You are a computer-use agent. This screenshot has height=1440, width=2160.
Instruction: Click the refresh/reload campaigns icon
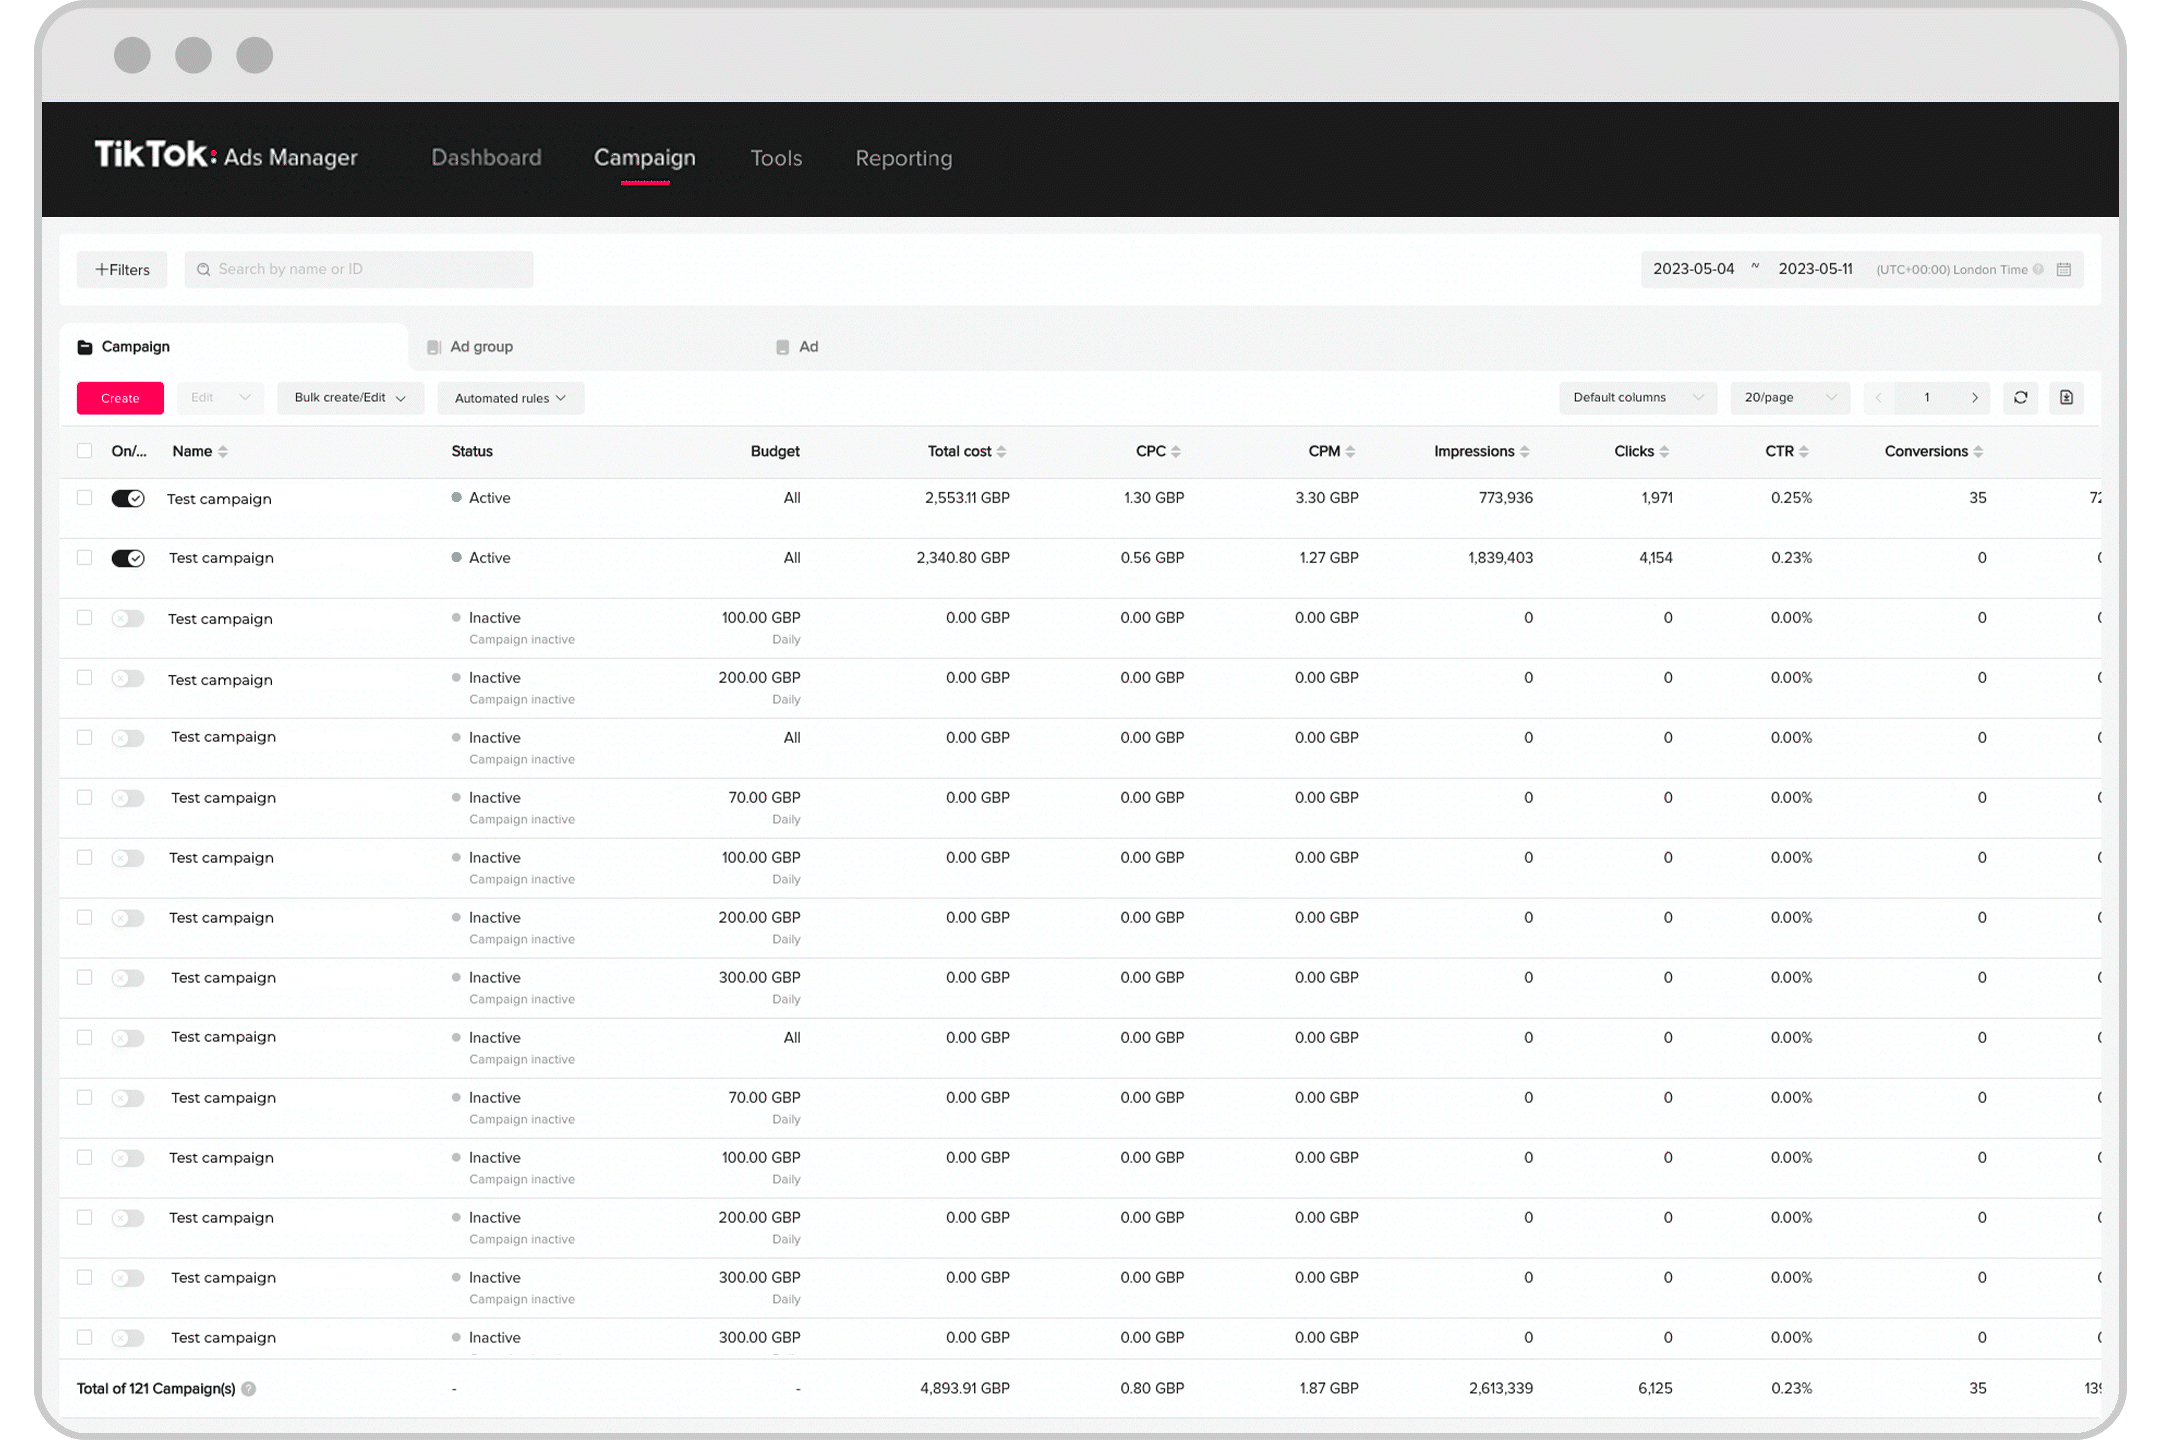click(x=2022, y=395)
